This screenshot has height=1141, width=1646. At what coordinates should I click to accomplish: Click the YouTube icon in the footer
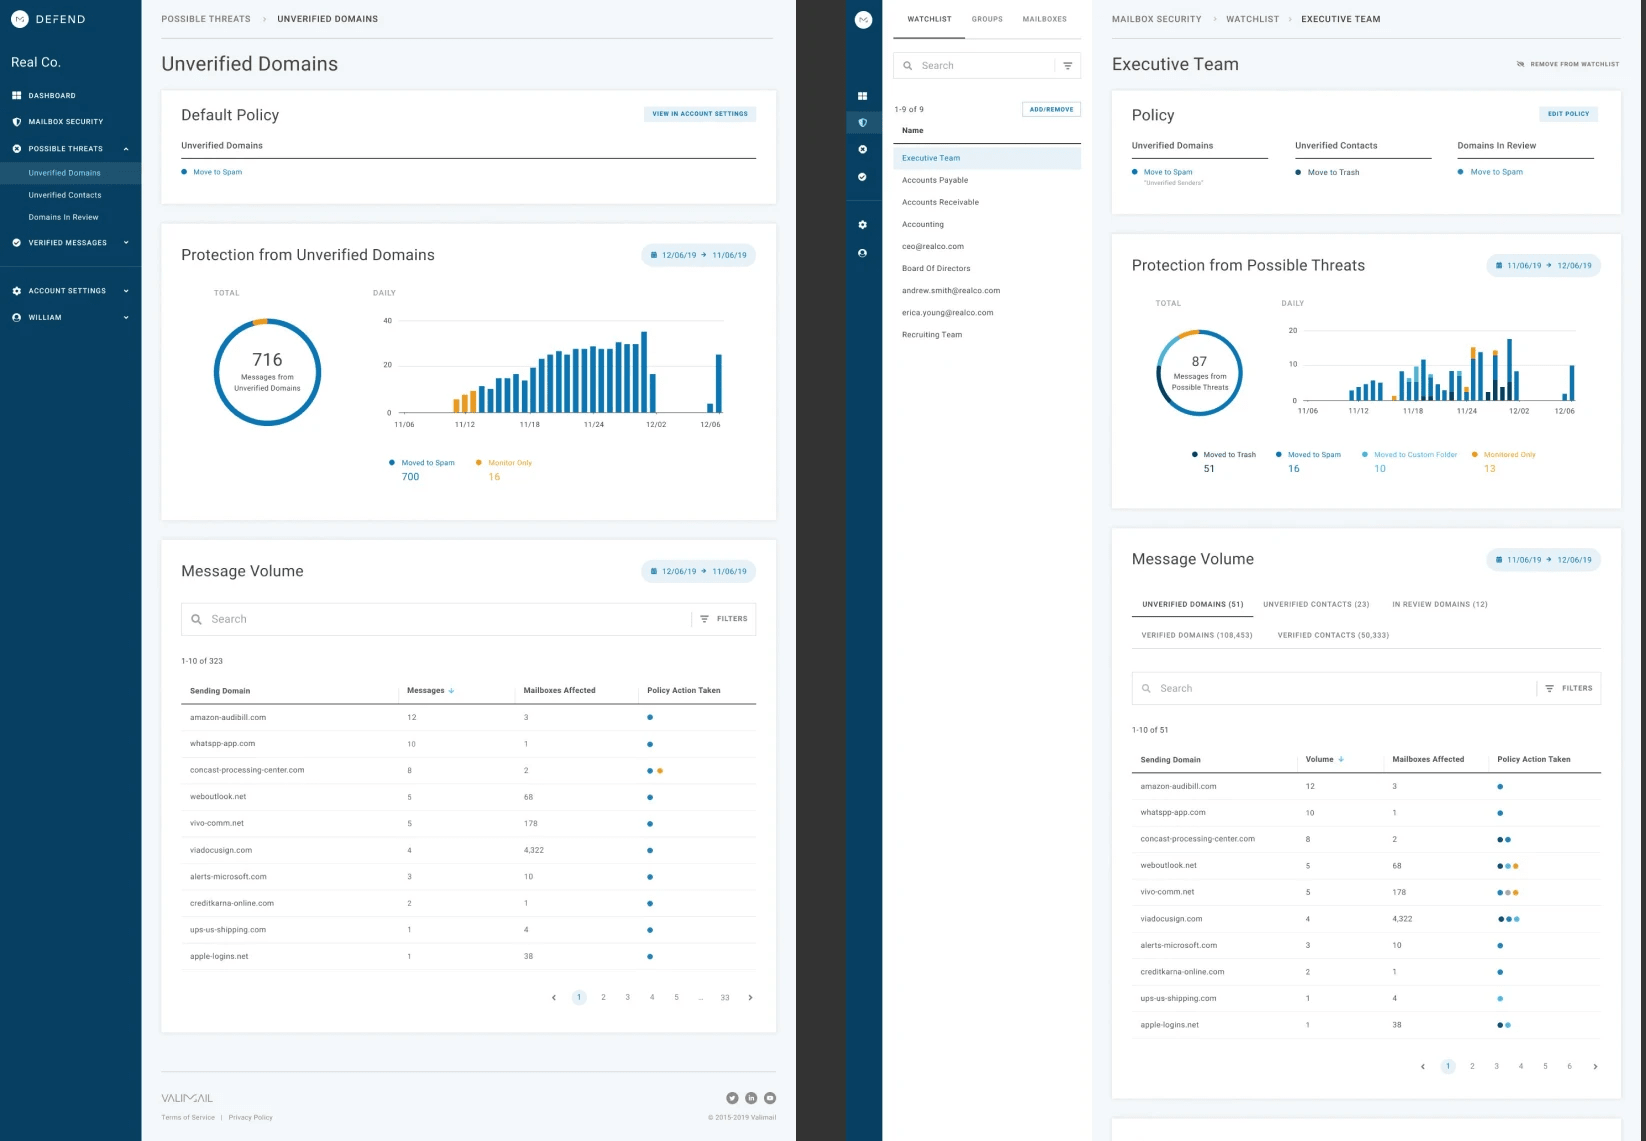pyautogui.click(x=770, y=1098)
